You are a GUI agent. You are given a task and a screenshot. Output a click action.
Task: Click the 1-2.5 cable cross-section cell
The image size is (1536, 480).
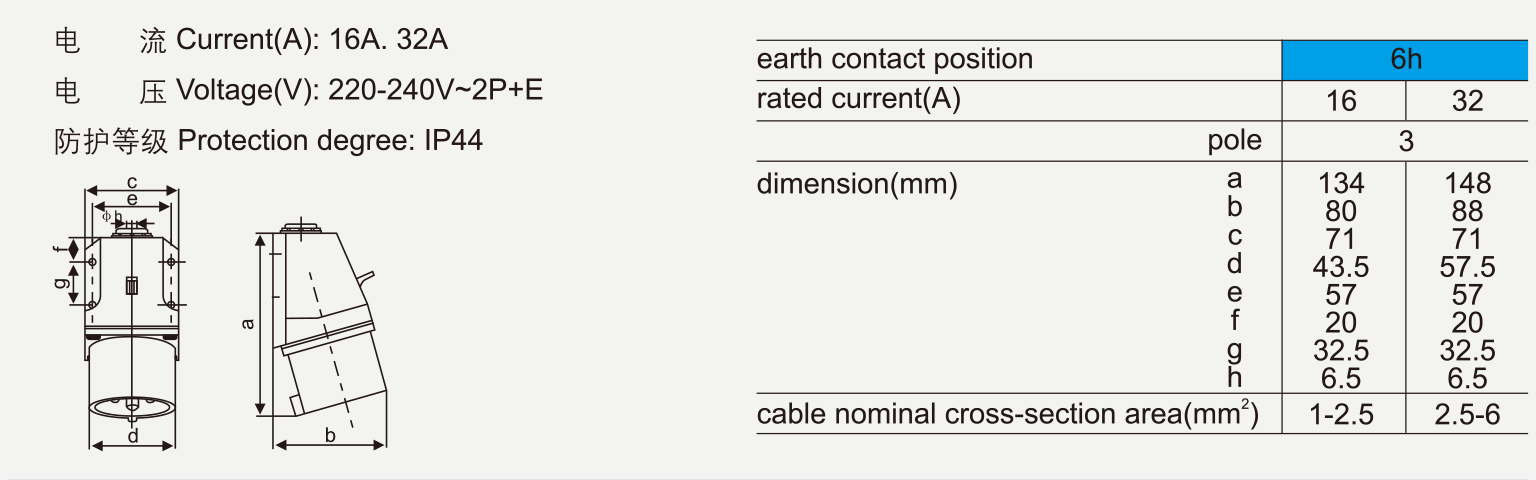[1341, 415]
